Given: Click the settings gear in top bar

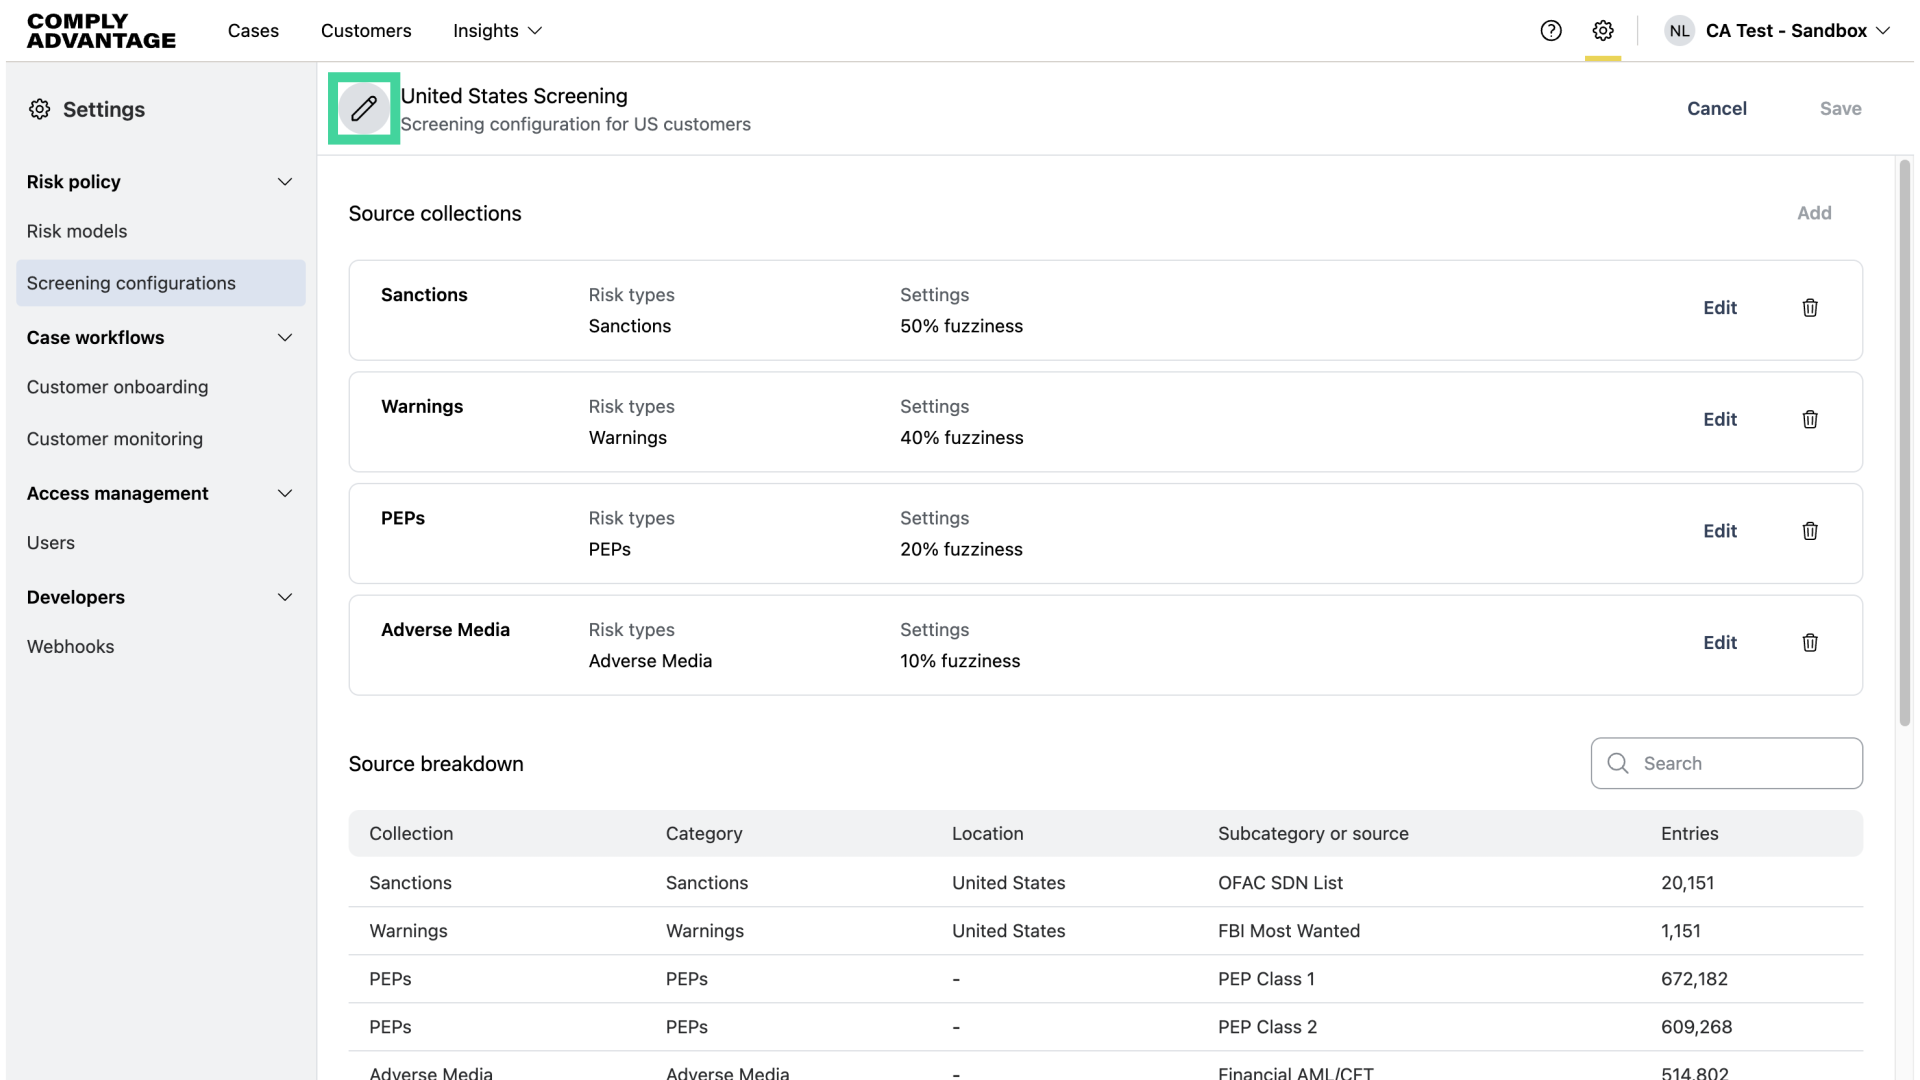Looking at the screenshot, I should (1603, 31).
